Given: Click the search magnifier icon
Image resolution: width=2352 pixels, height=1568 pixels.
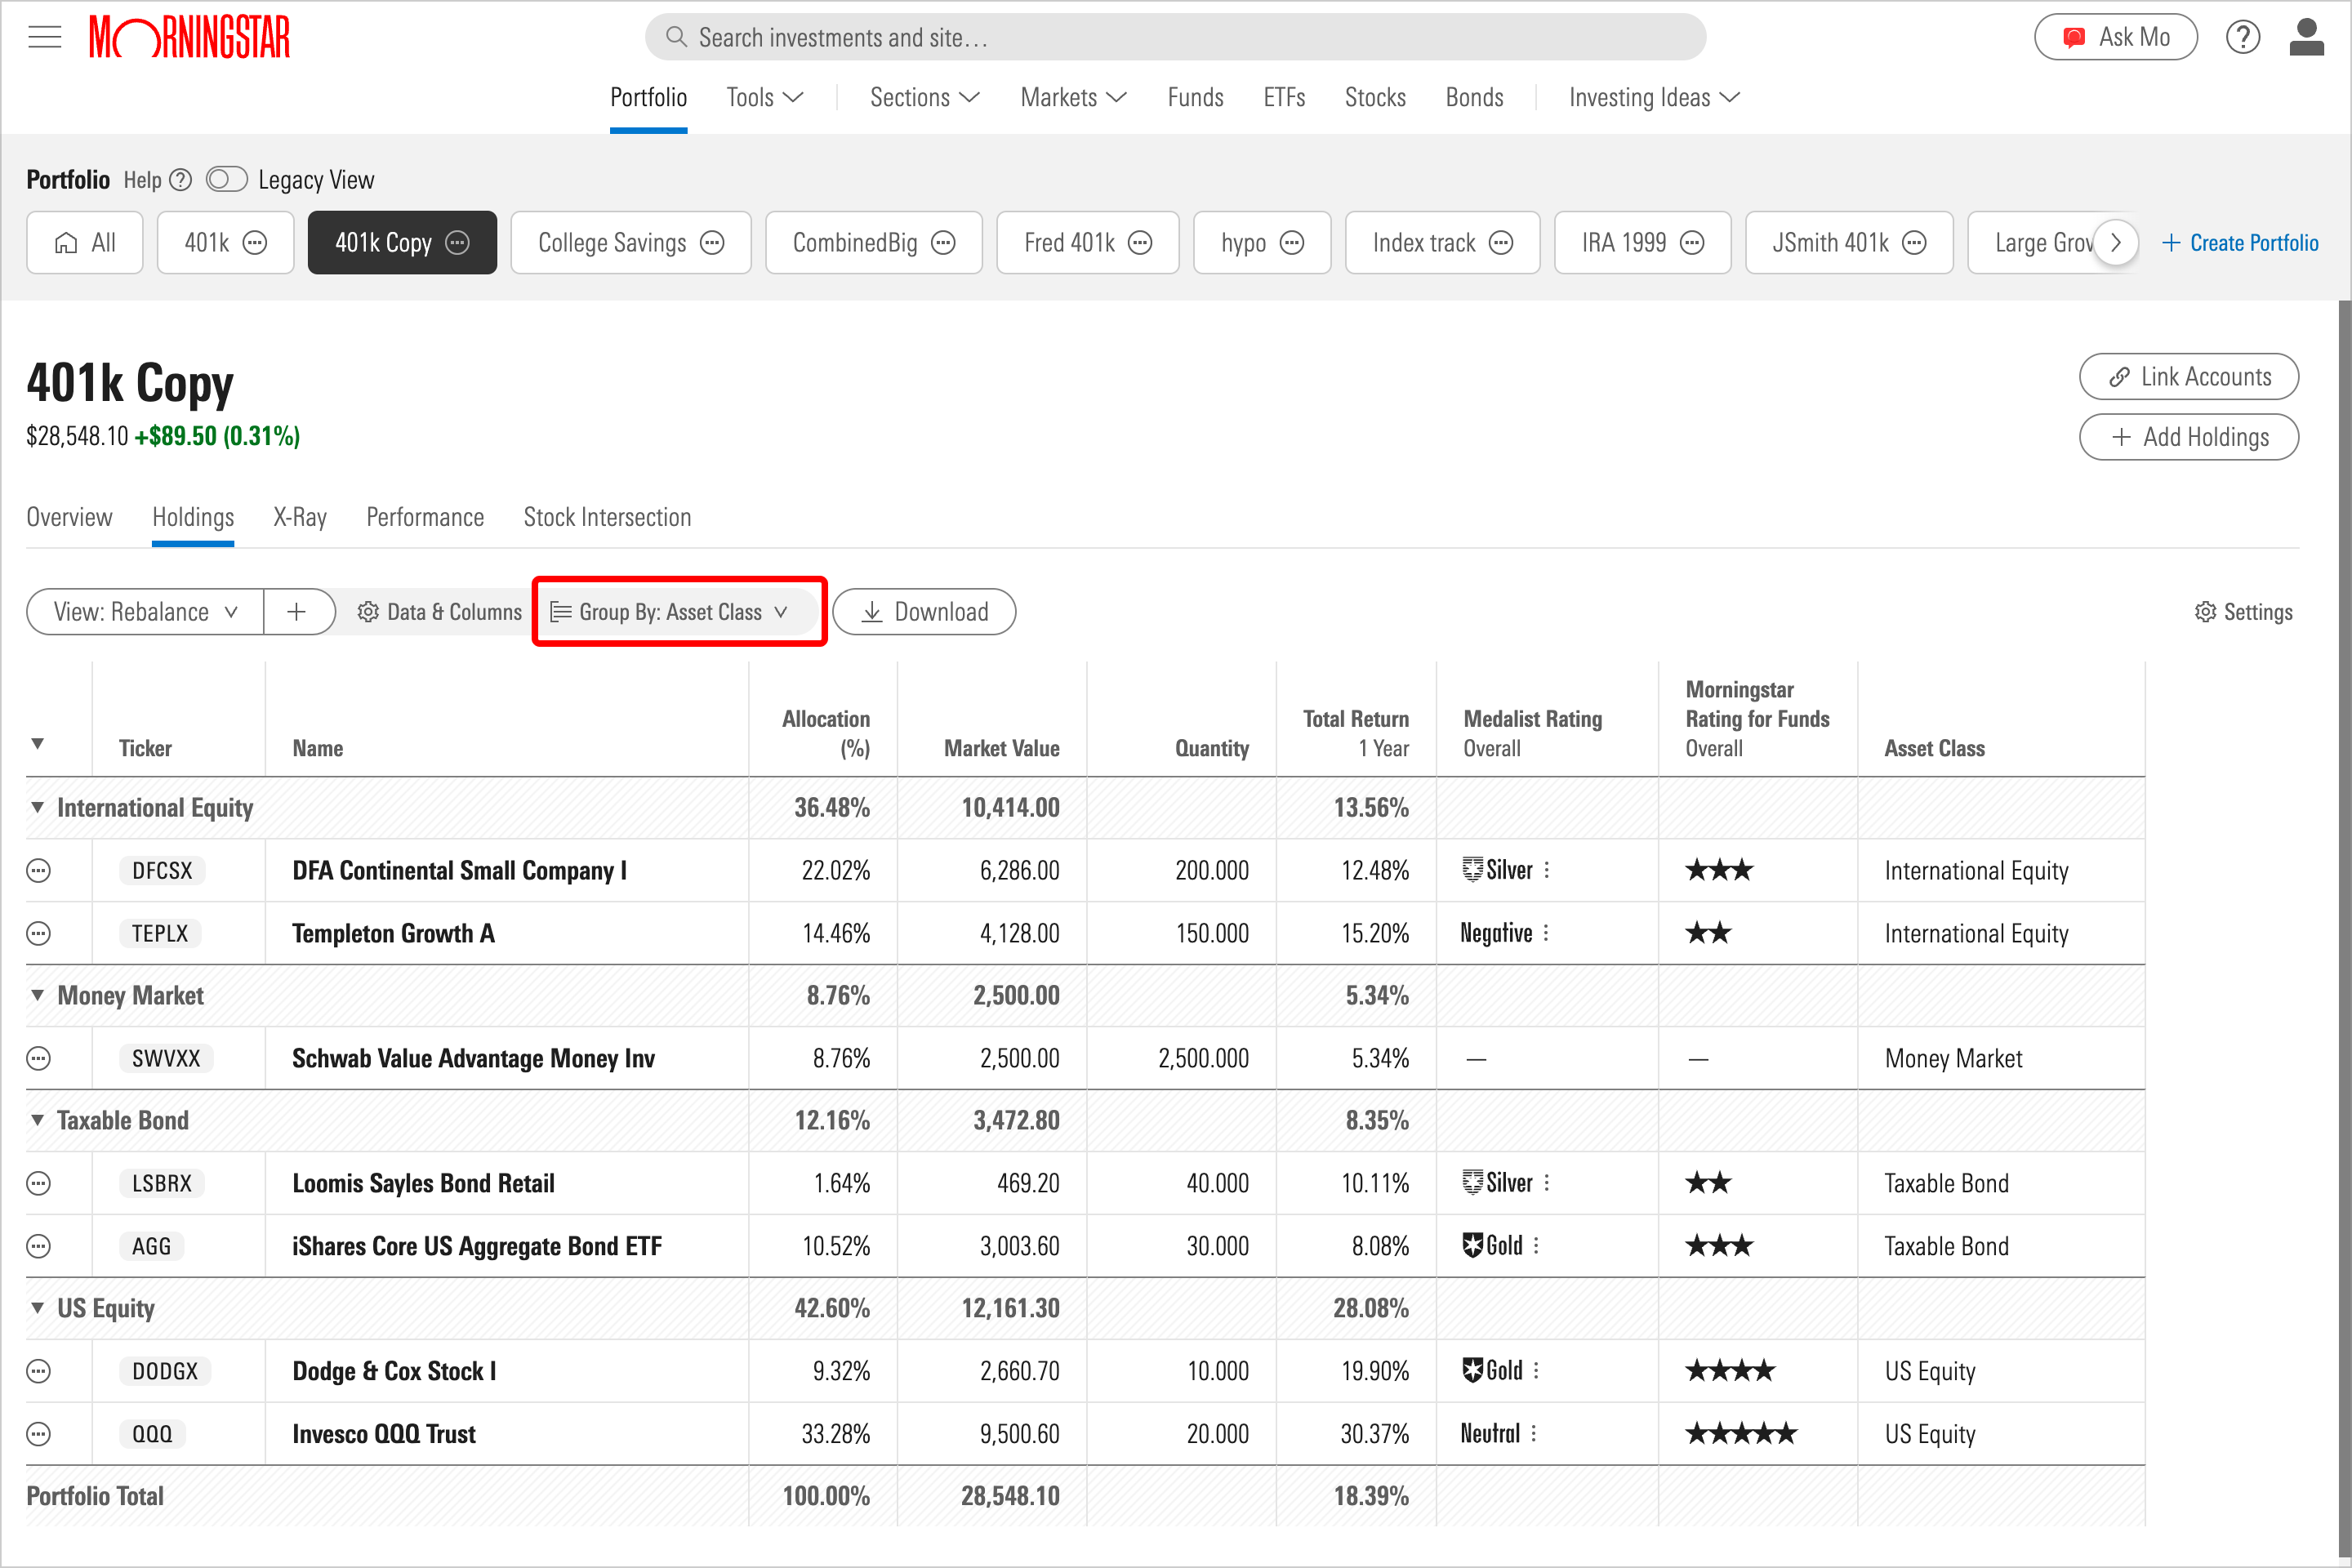Looking at the screenshot, I should (676, 37).
